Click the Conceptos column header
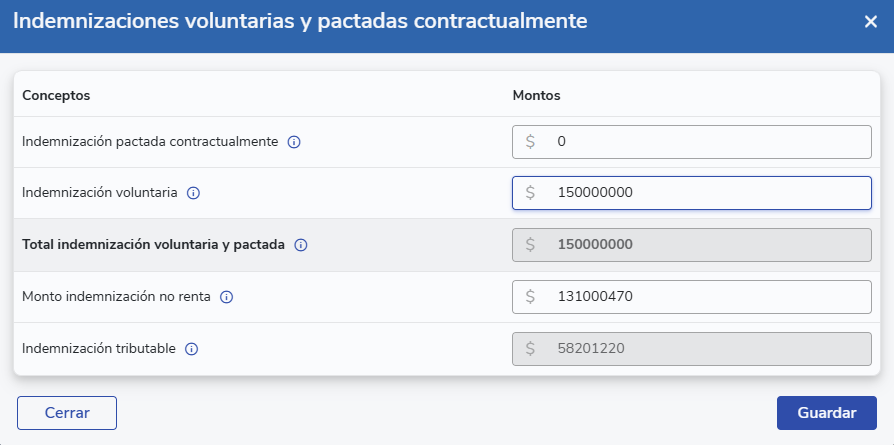 56,96
